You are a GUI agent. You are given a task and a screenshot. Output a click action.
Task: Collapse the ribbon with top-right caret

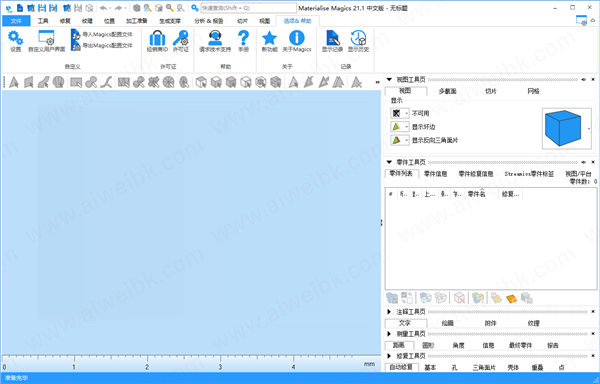coord(593,21)
